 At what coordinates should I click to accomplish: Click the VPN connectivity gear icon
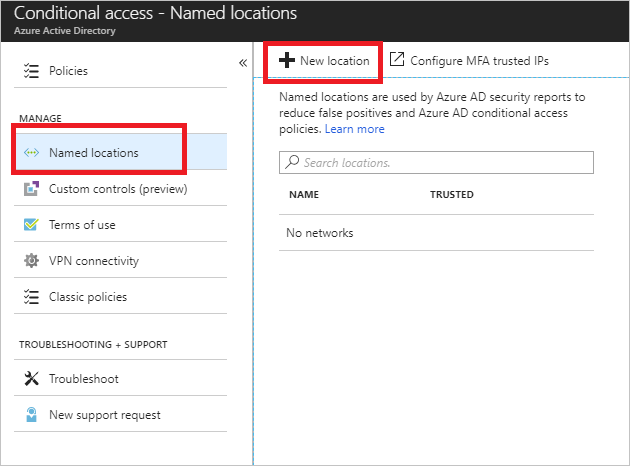[x=30, y=261]
